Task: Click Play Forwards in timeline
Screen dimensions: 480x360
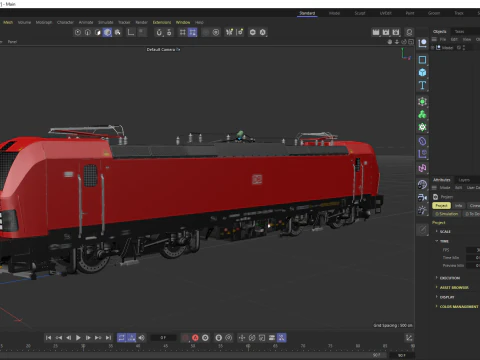Action: pos(78,338)
